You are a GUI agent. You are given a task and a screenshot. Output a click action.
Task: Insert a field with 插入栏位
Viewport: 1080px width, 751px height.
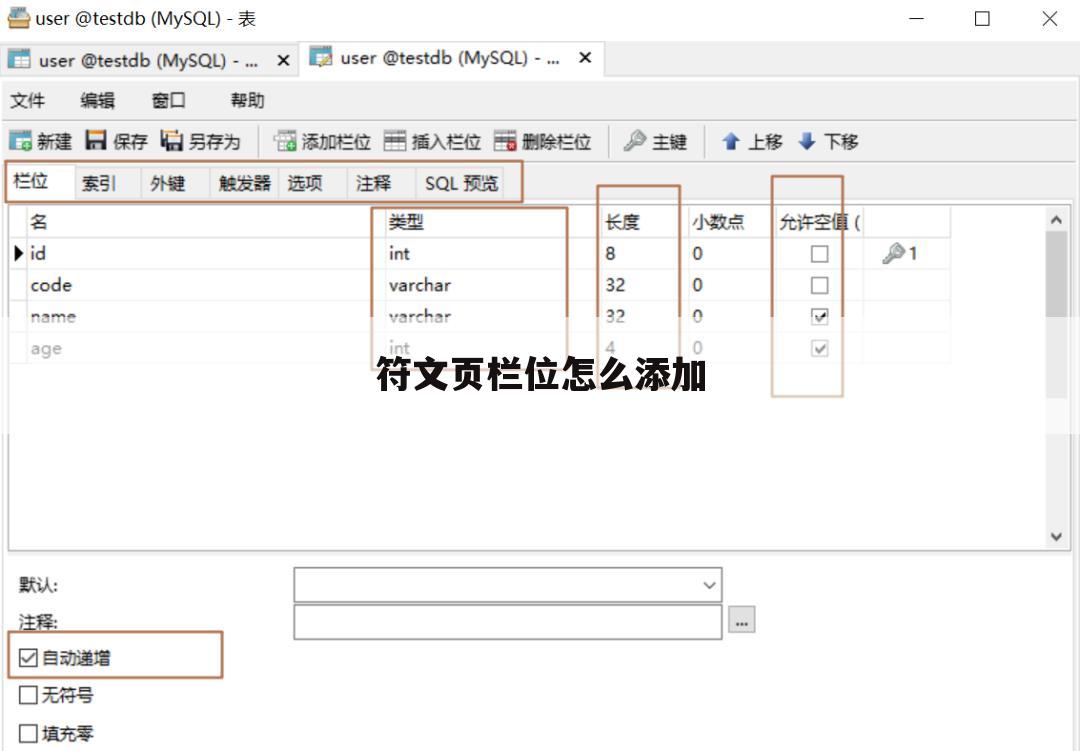433,141
